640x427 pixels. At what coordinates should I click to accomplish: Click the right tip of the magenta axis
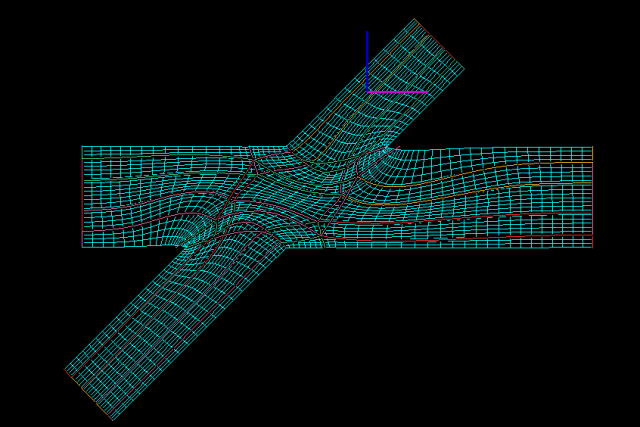tap(427, 92)
